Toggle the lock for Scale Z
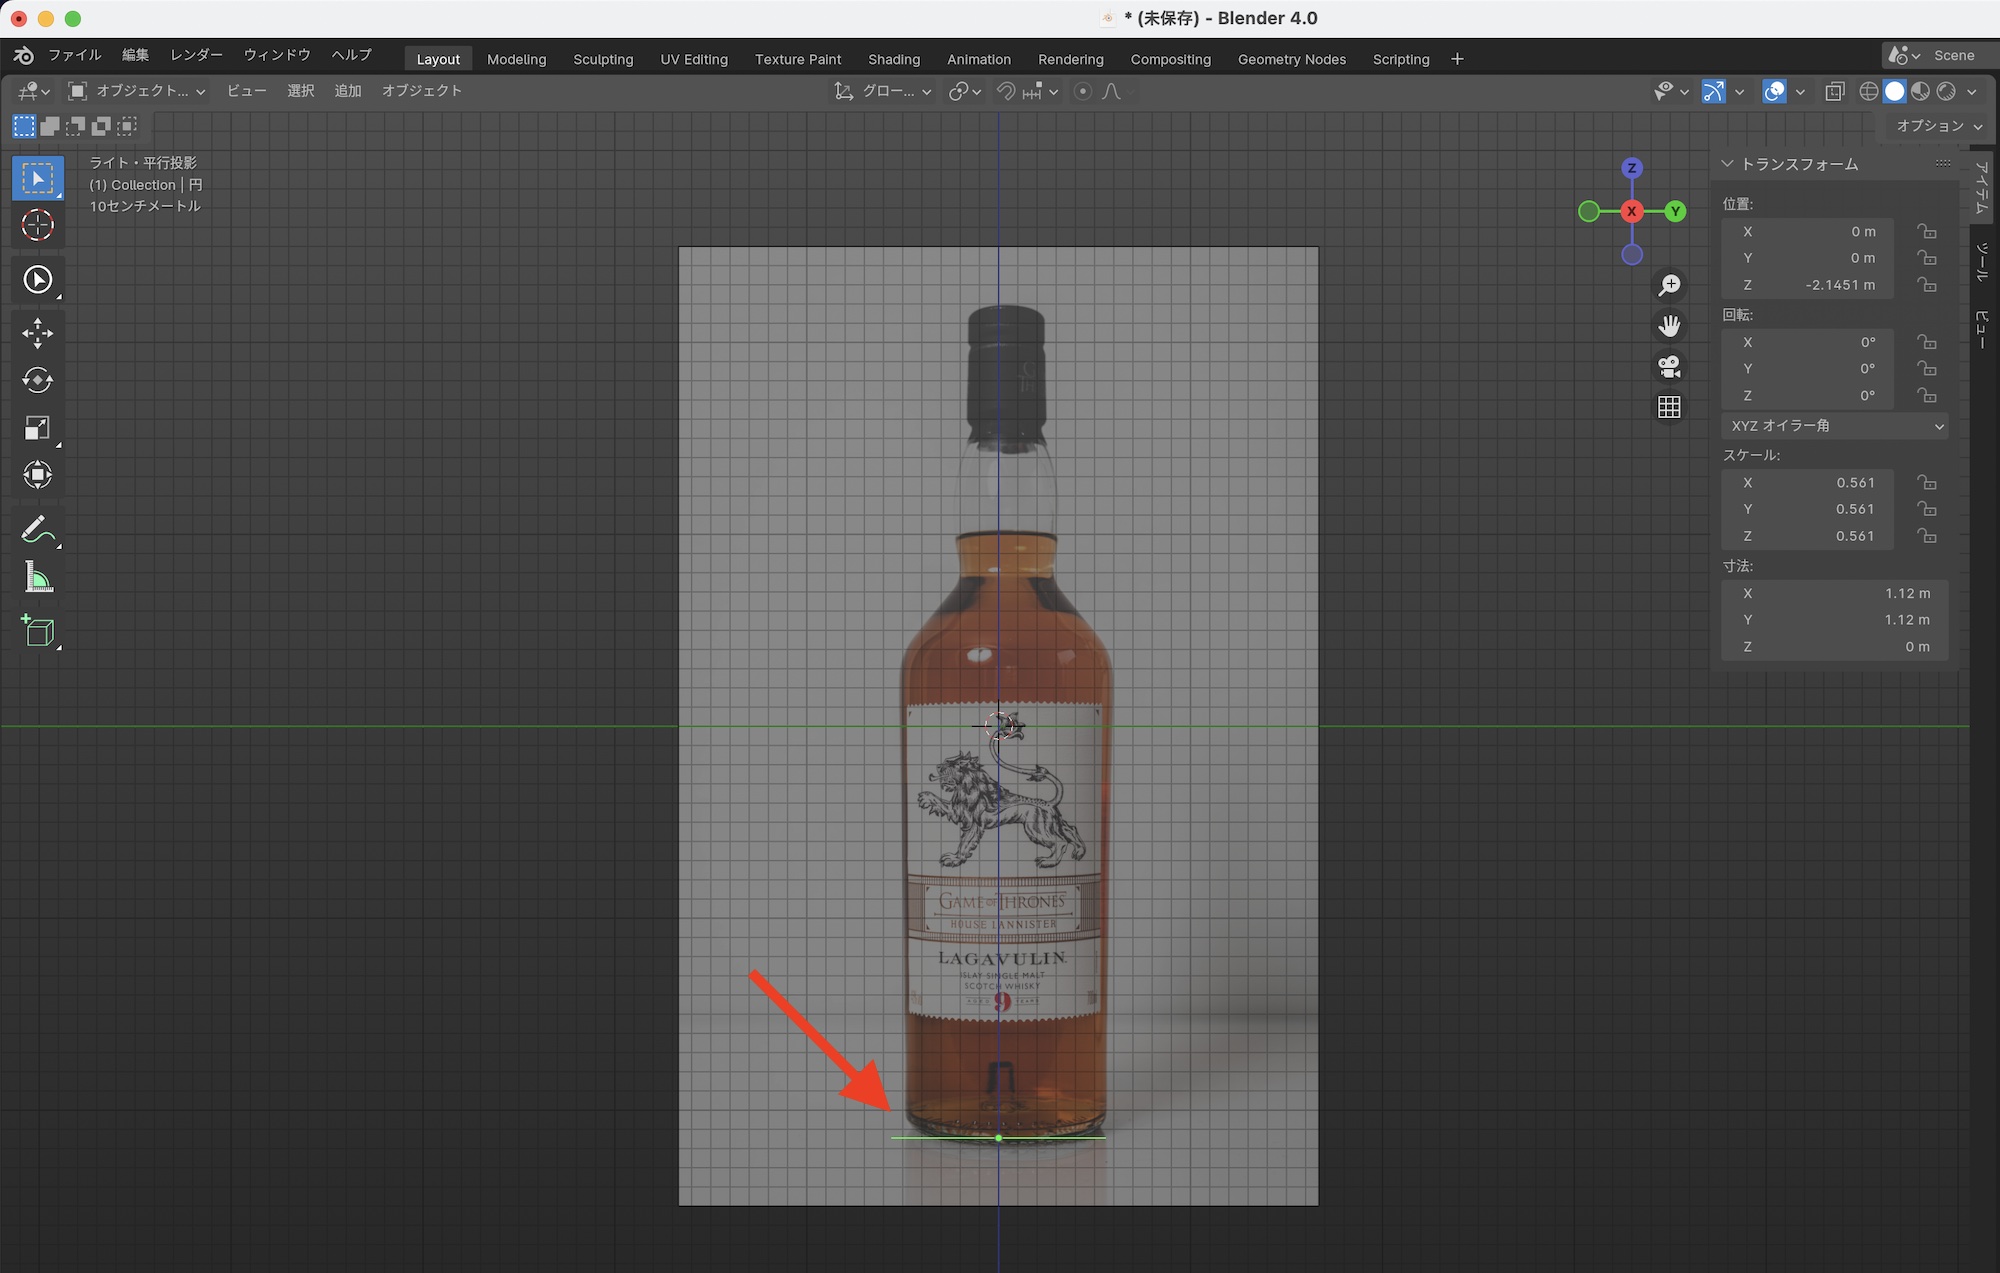2000x1273 pixels. click(1926, 536)
